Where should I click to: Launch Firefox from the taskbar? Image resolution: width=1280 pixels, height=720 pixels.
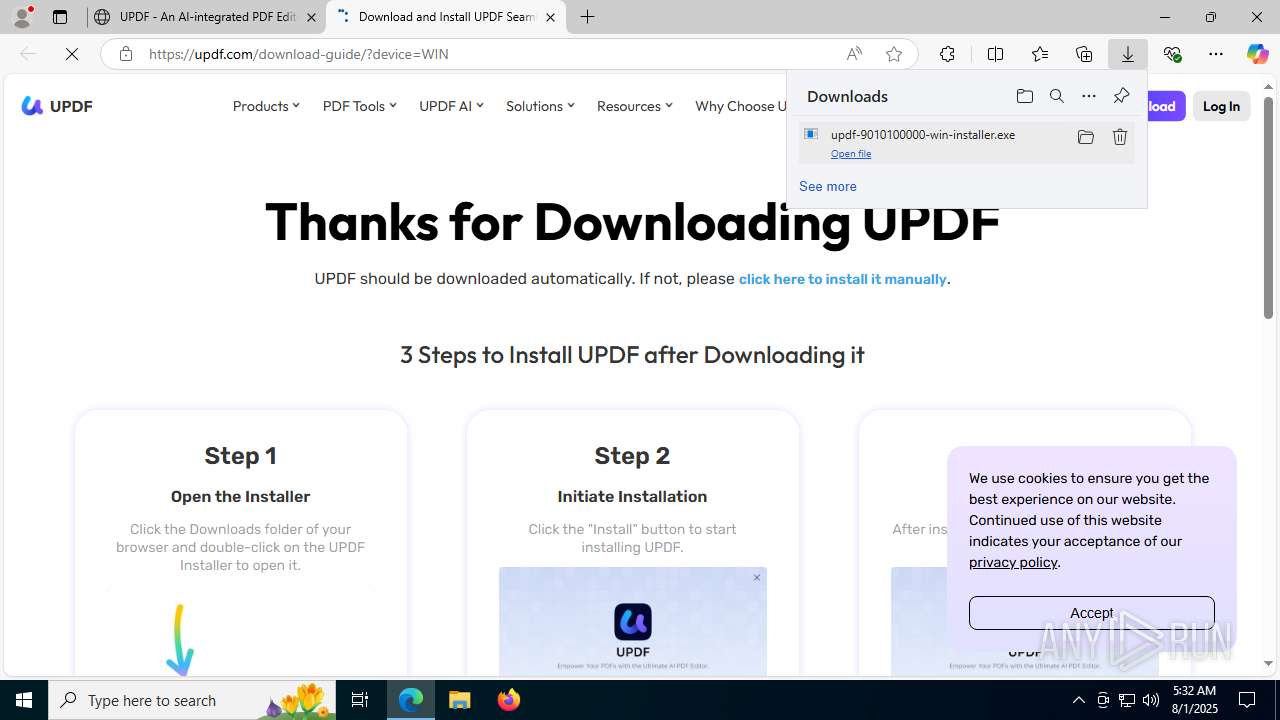point(509,700)
